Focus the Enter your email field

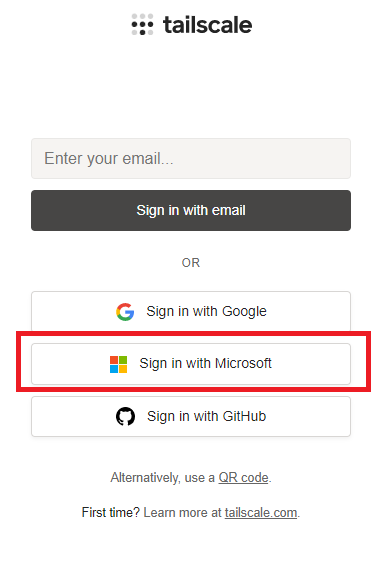pos(191,158)
